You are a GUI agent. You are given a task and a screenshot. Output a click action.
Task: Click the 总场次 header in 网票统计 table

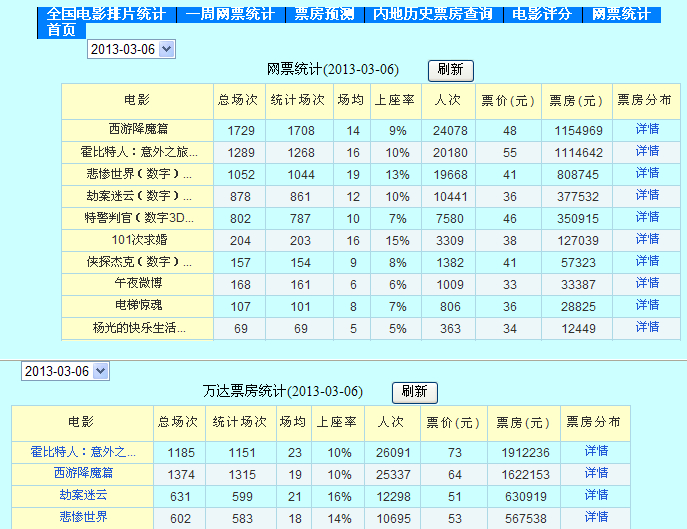point(238,100)
